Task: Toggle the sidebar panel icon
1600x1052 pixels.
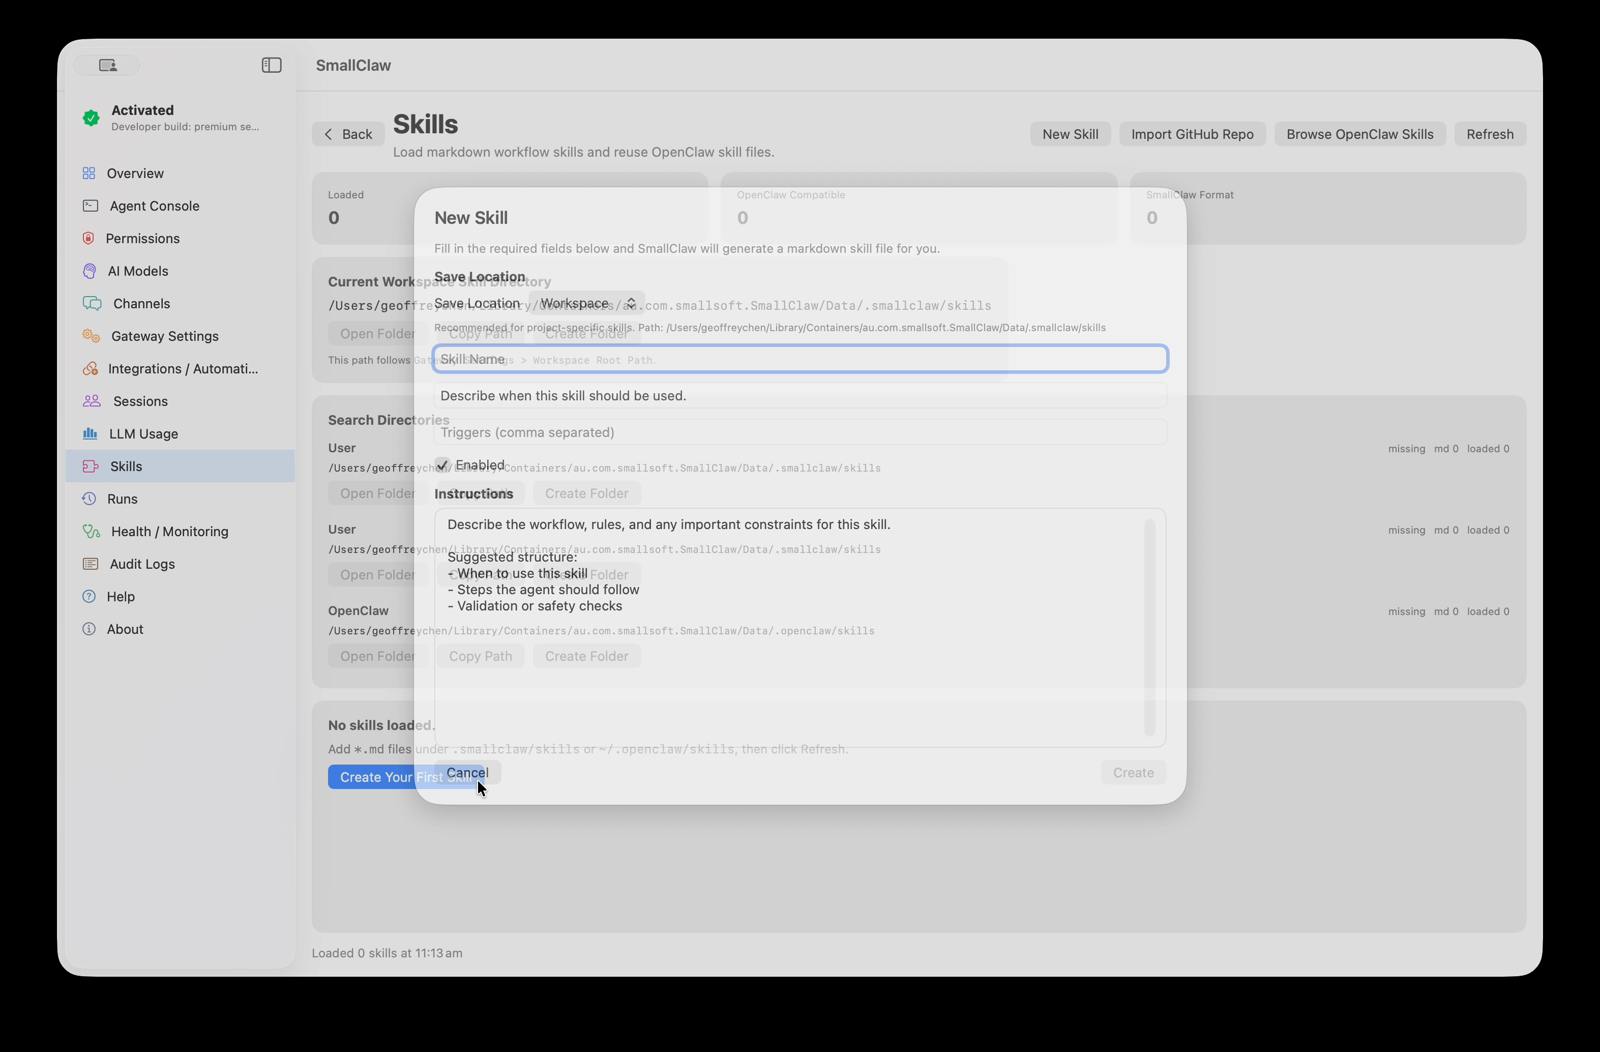Action: click(x=271, y=65)
